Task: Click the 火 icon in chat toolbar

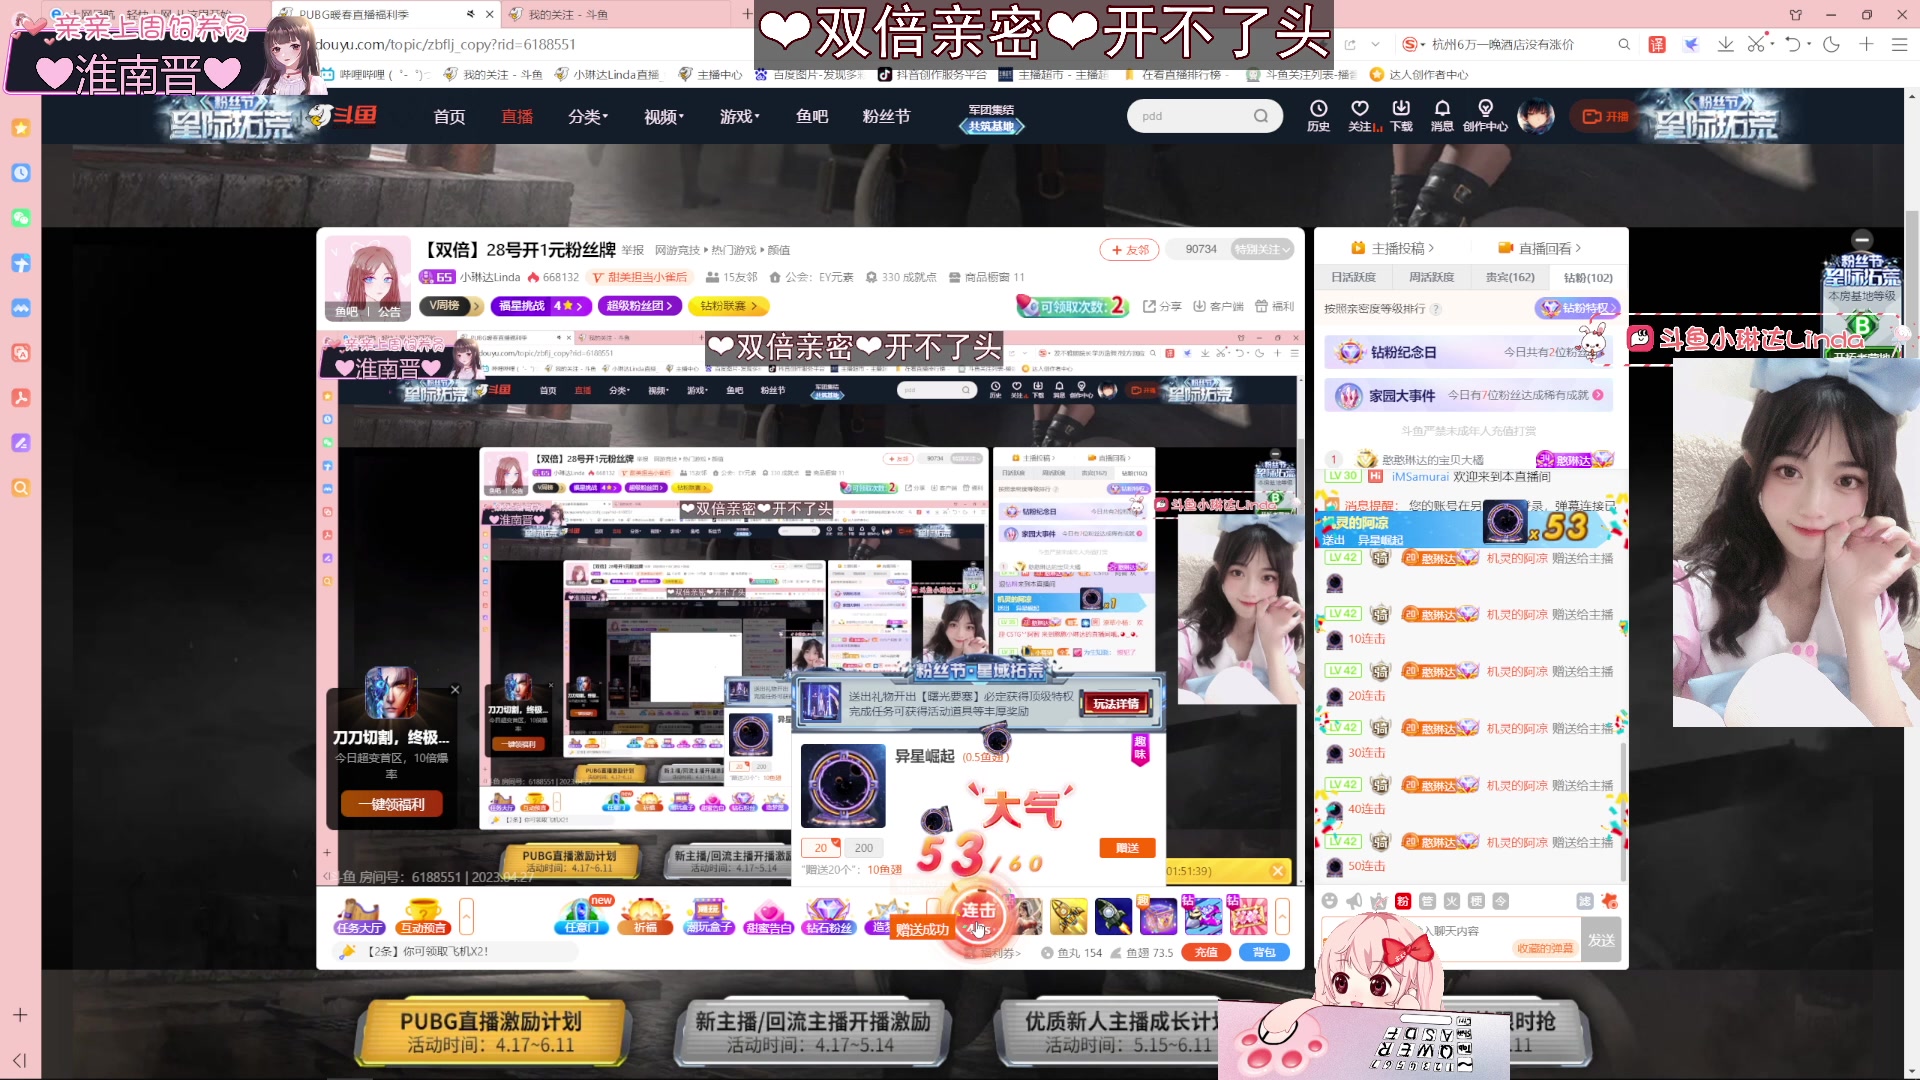Action: click(x=1452, y=901)
